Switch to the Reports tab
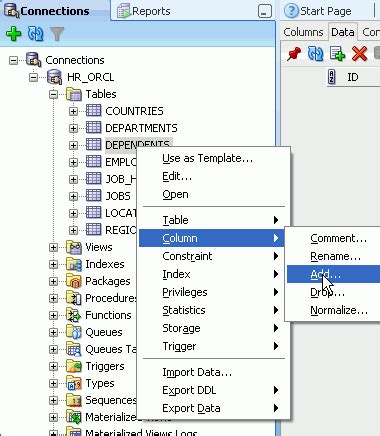 (144, 11)
